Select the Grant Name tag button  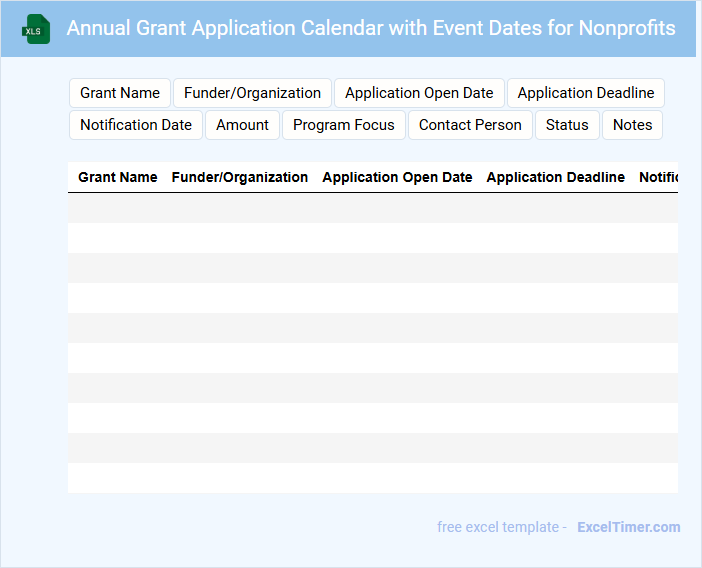[x=120, y=93]
